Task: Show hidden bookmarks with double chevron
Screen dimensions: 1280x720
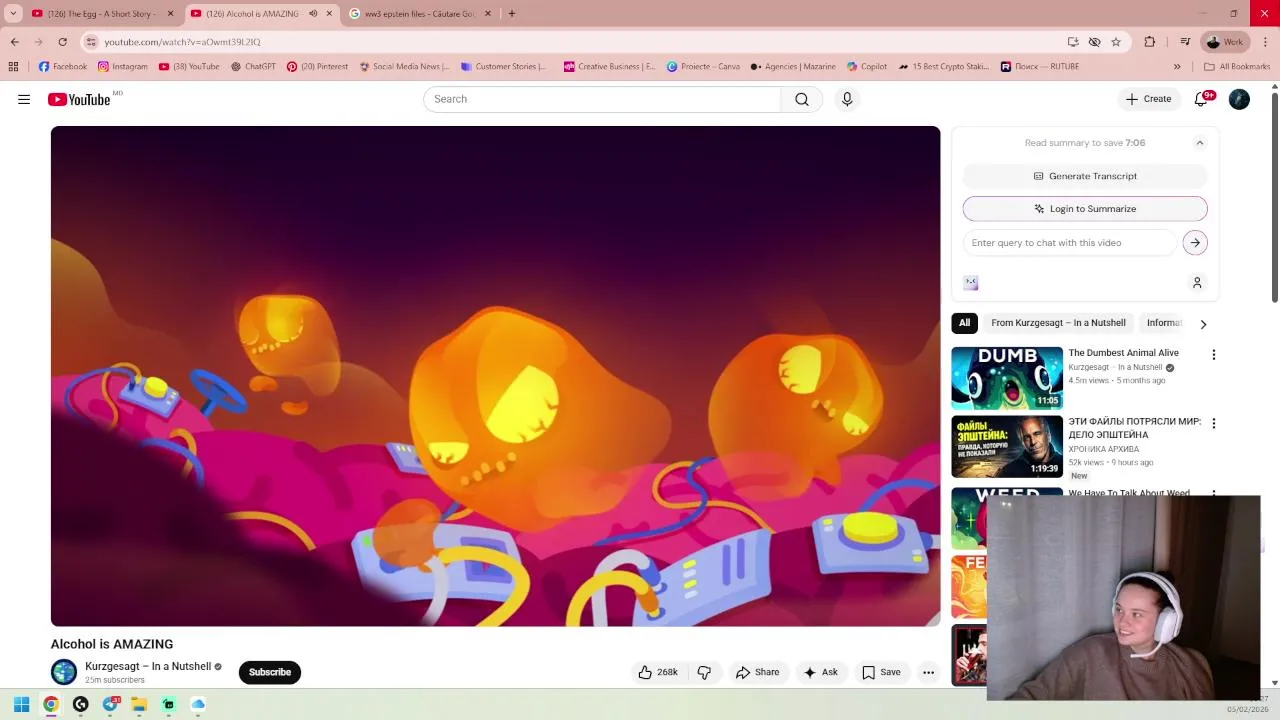Action: [x=1177, y=67]
